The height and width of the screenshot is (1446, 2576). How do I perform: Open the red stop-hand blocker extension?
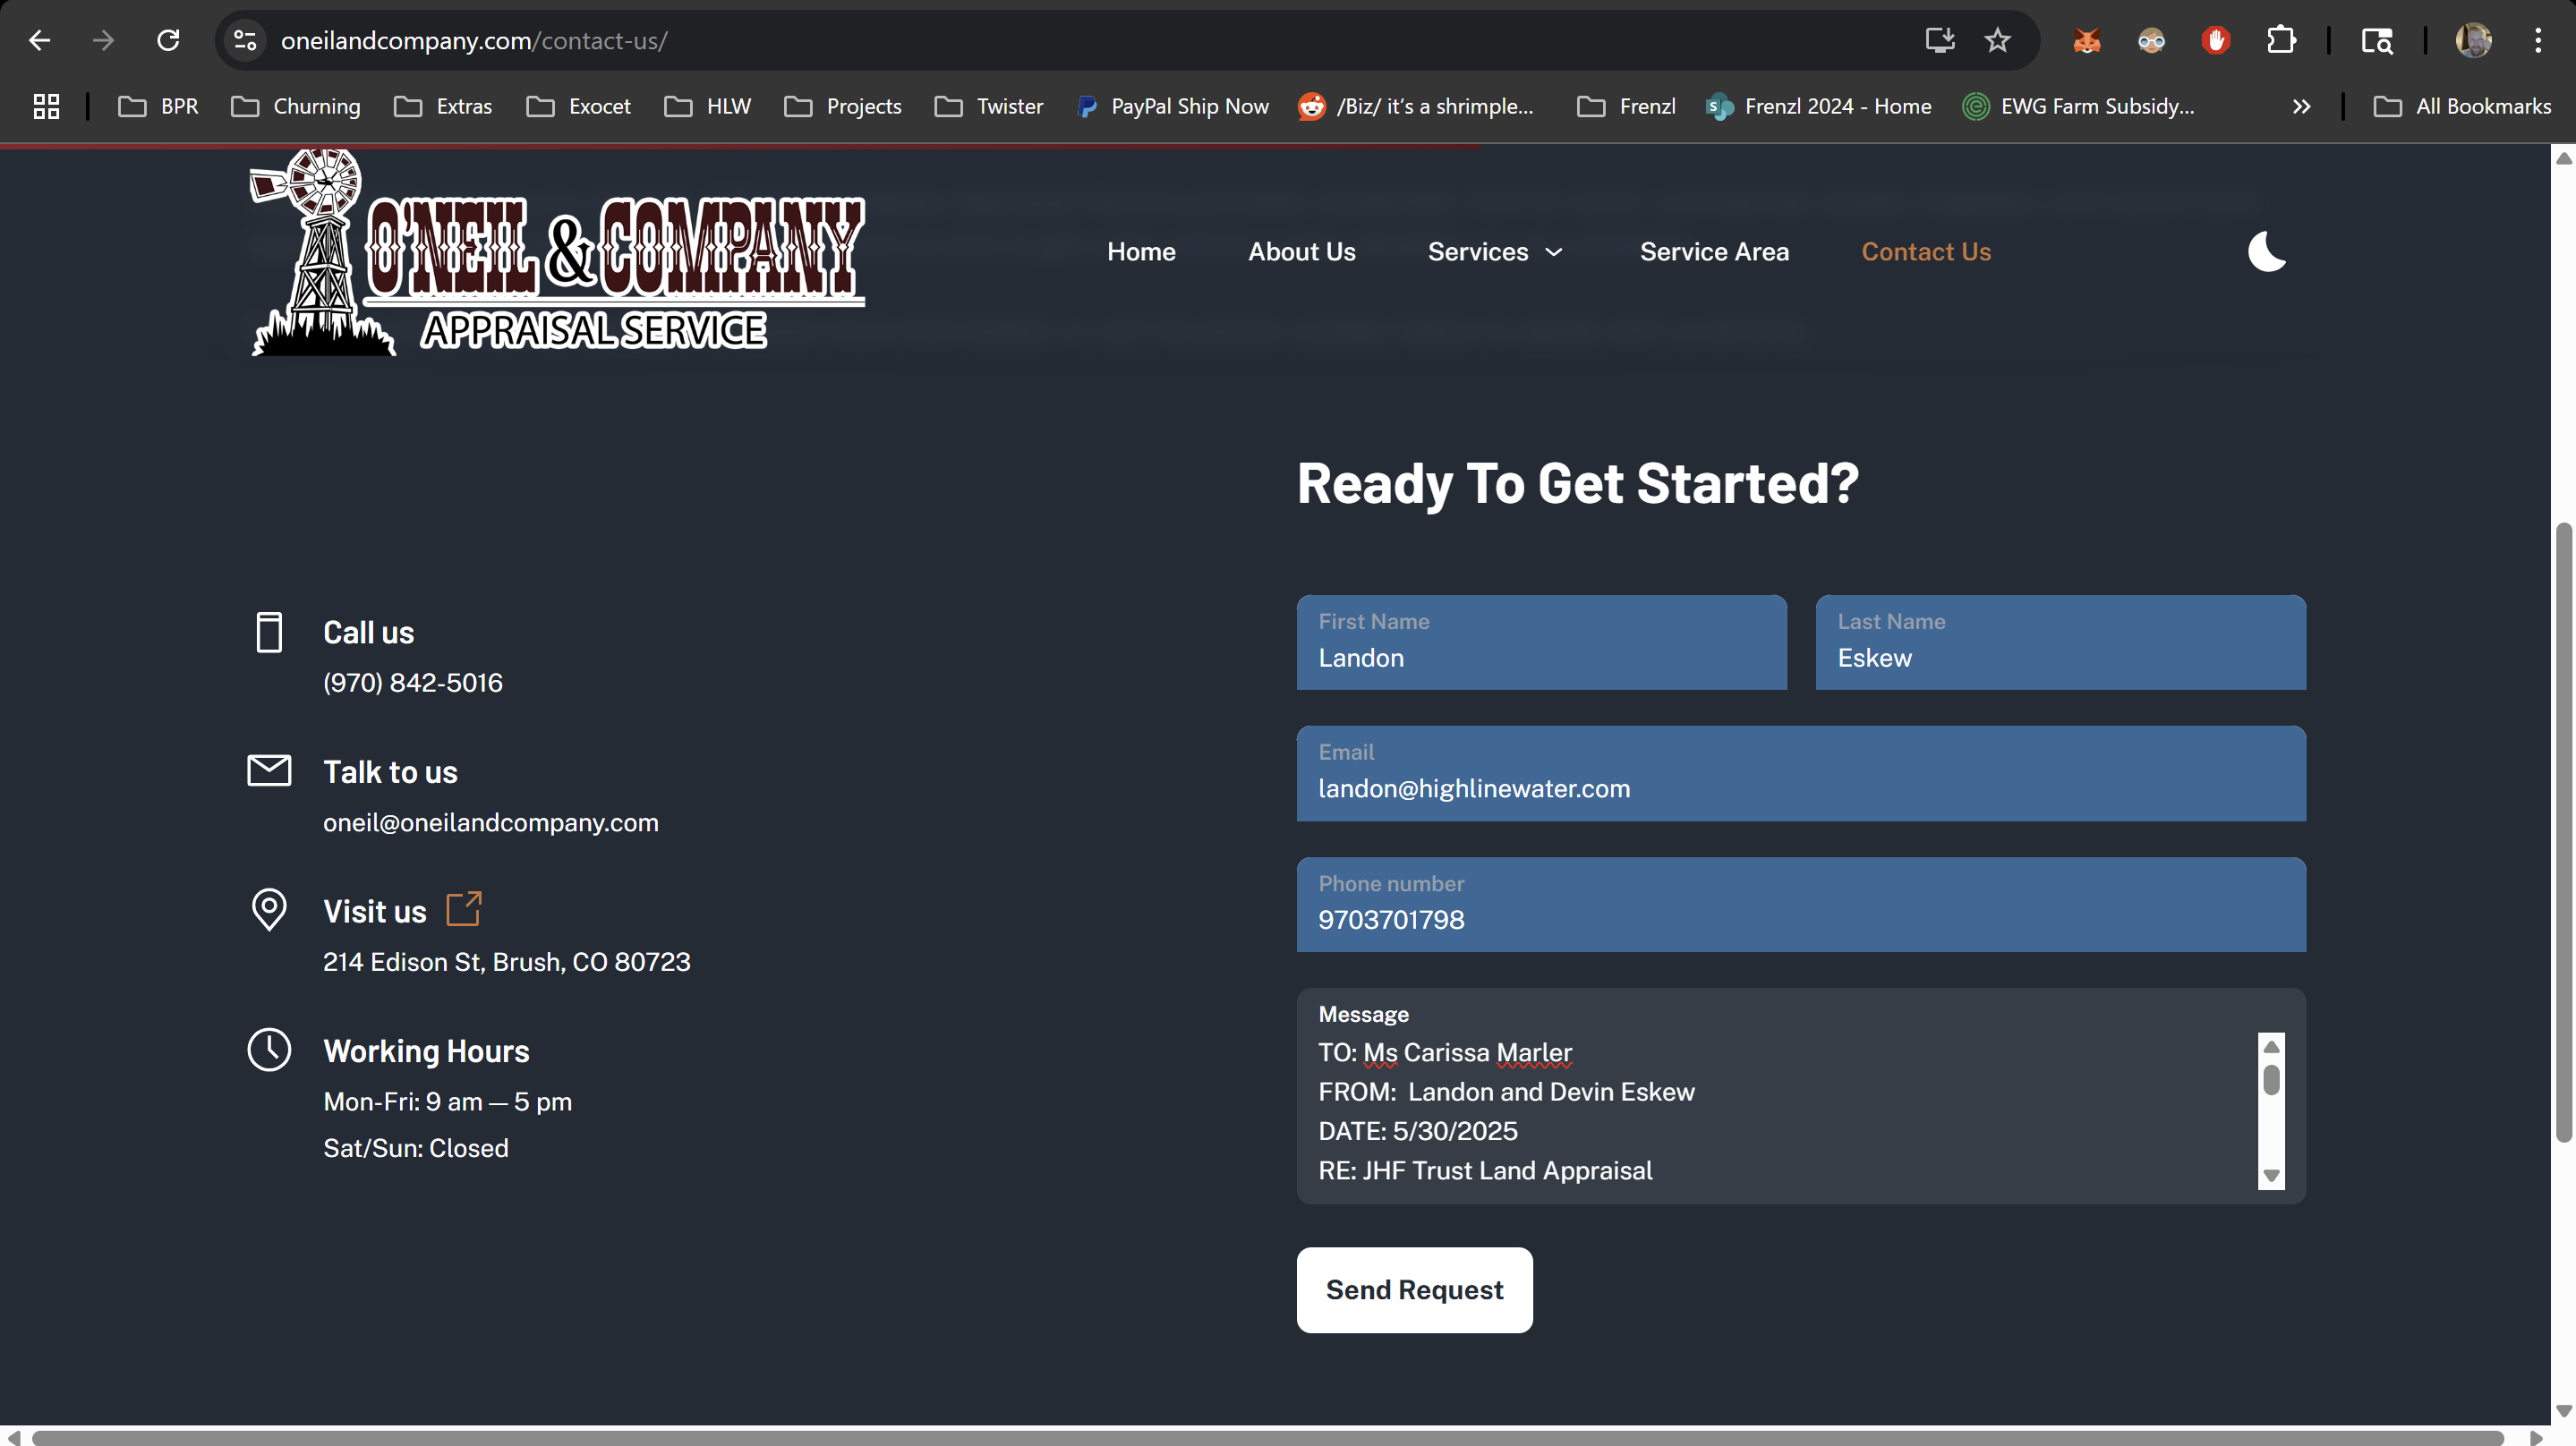click(x=2216, y=40)
